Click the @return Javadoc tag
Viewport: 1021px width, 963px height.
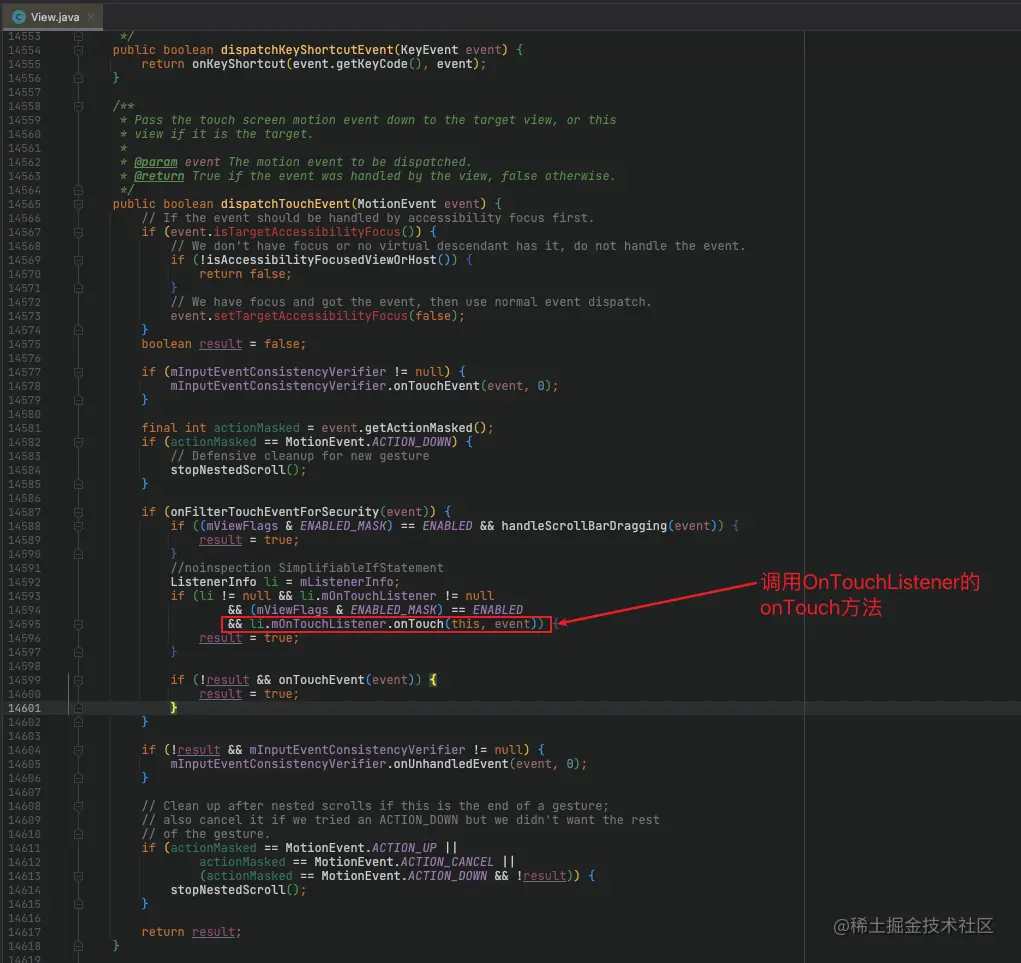pyautogui.click(x=159, y=176)
